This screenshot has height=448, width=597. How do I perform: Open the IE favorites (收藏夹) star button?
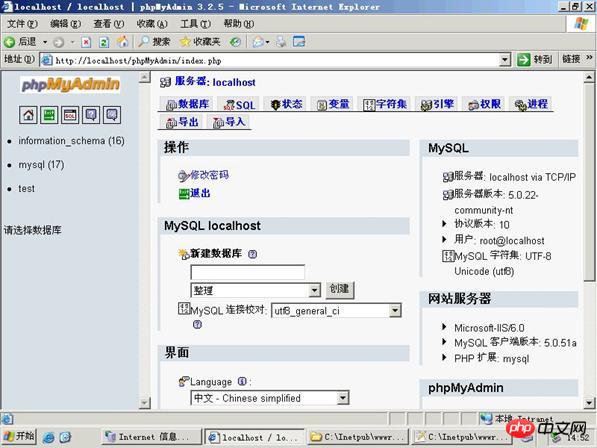click(x=200, y=42)
